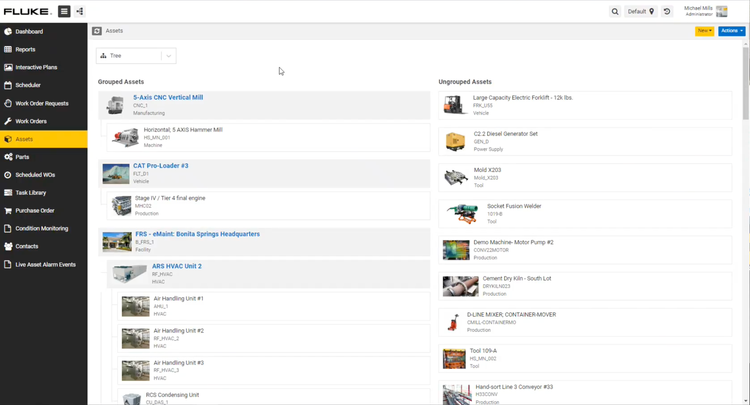The width and height of the screenshot is (750, 405).
Task: Toggle the hamburger sidebar menu button
Action: (x=64, y=11)
